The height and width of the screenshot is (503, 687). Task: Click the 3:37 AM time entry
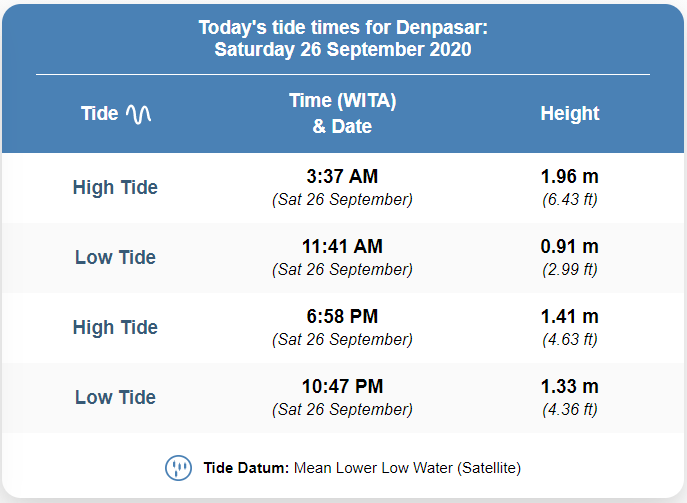[342, 177]
